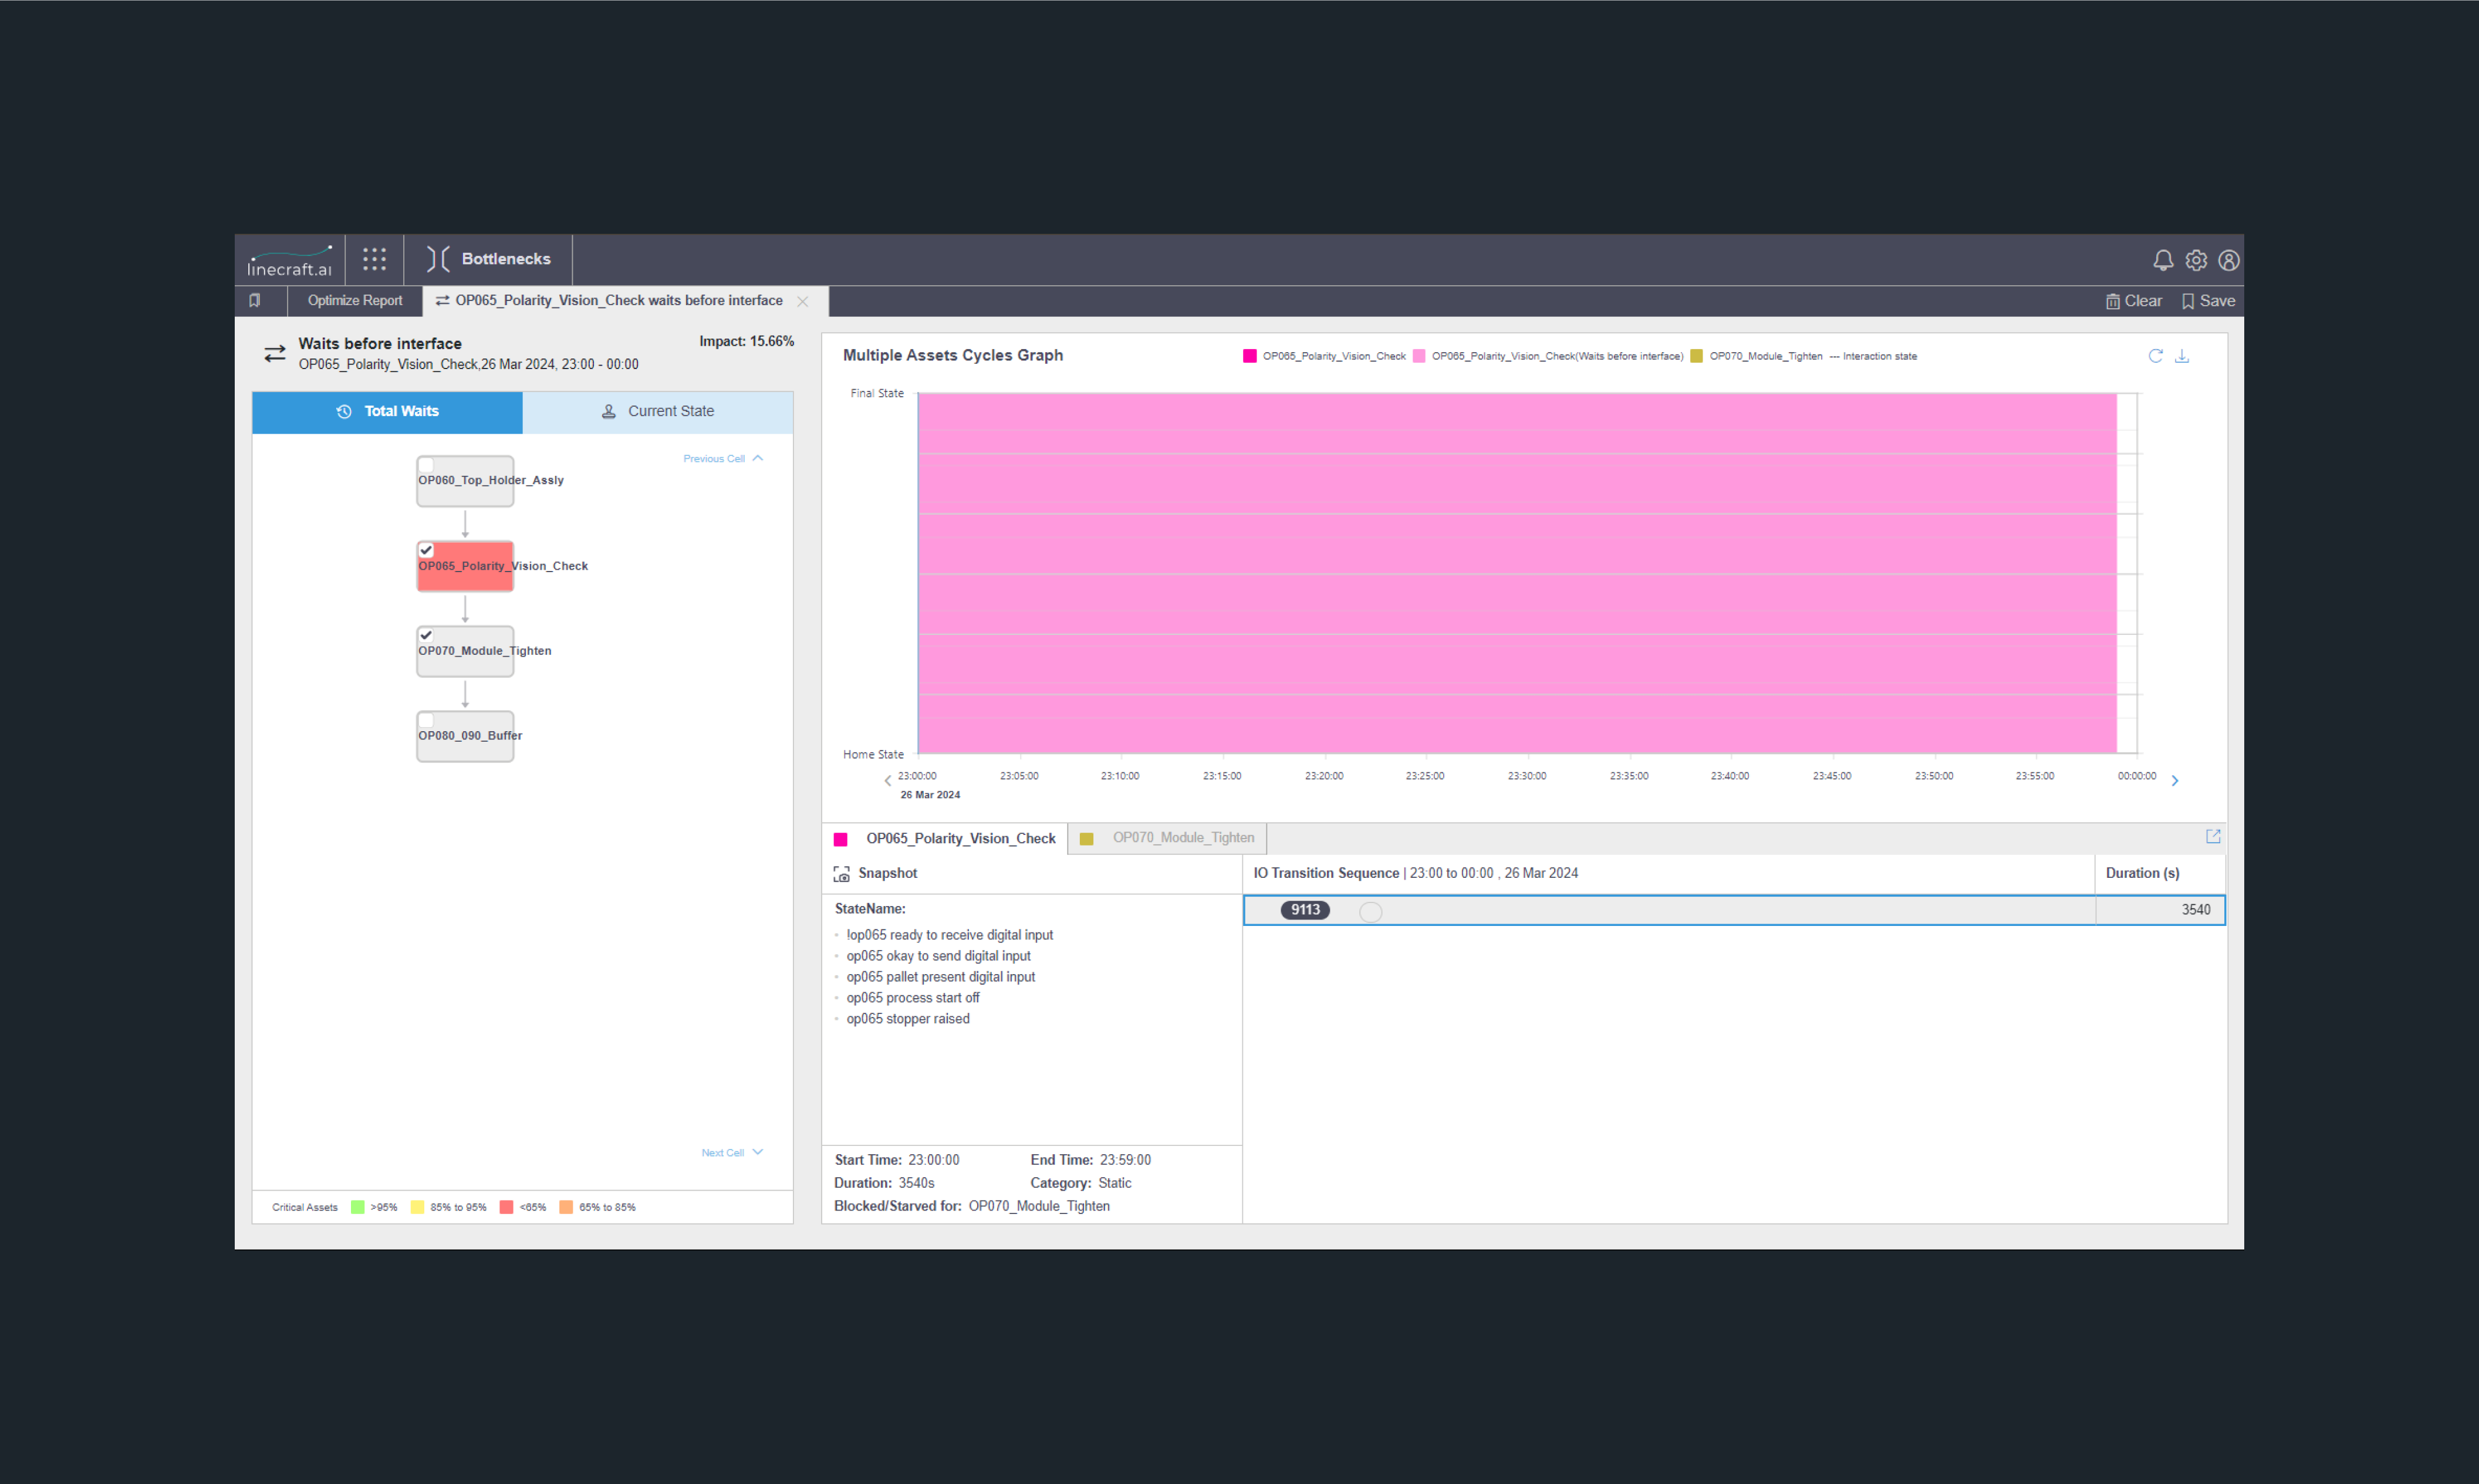Open the Bottlenecks module
The height and width of the screenshot is (1484, 2479).
point(489,259)
